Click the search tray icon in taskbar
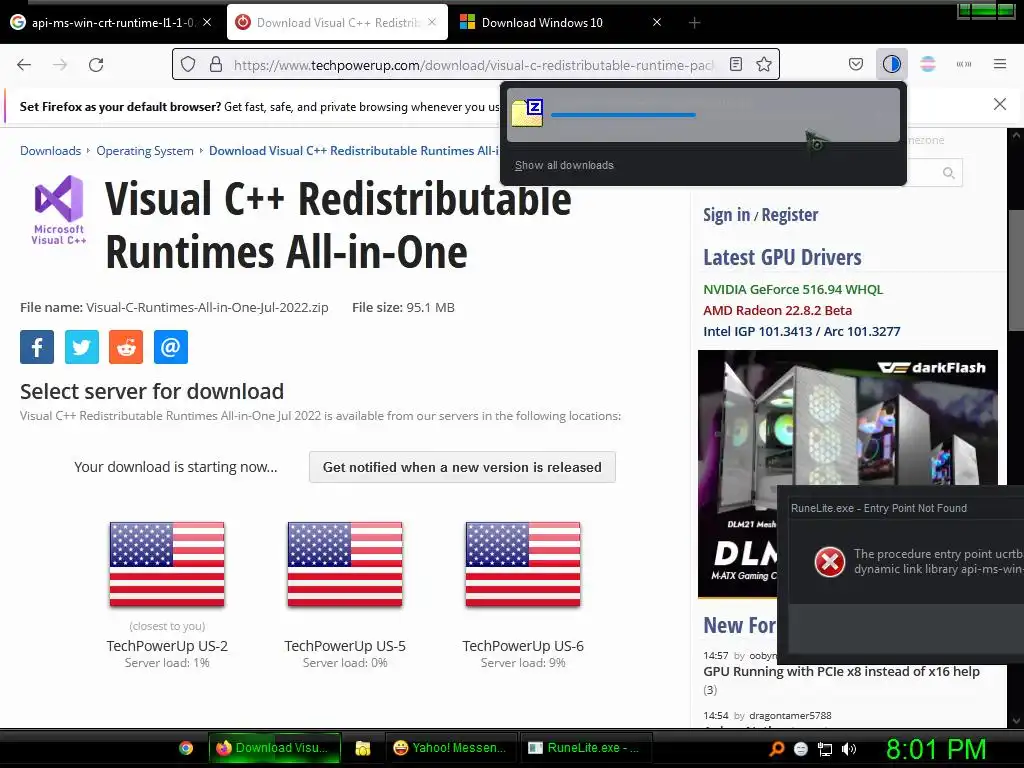This screenshot has height=768, width=1024. 776,749
